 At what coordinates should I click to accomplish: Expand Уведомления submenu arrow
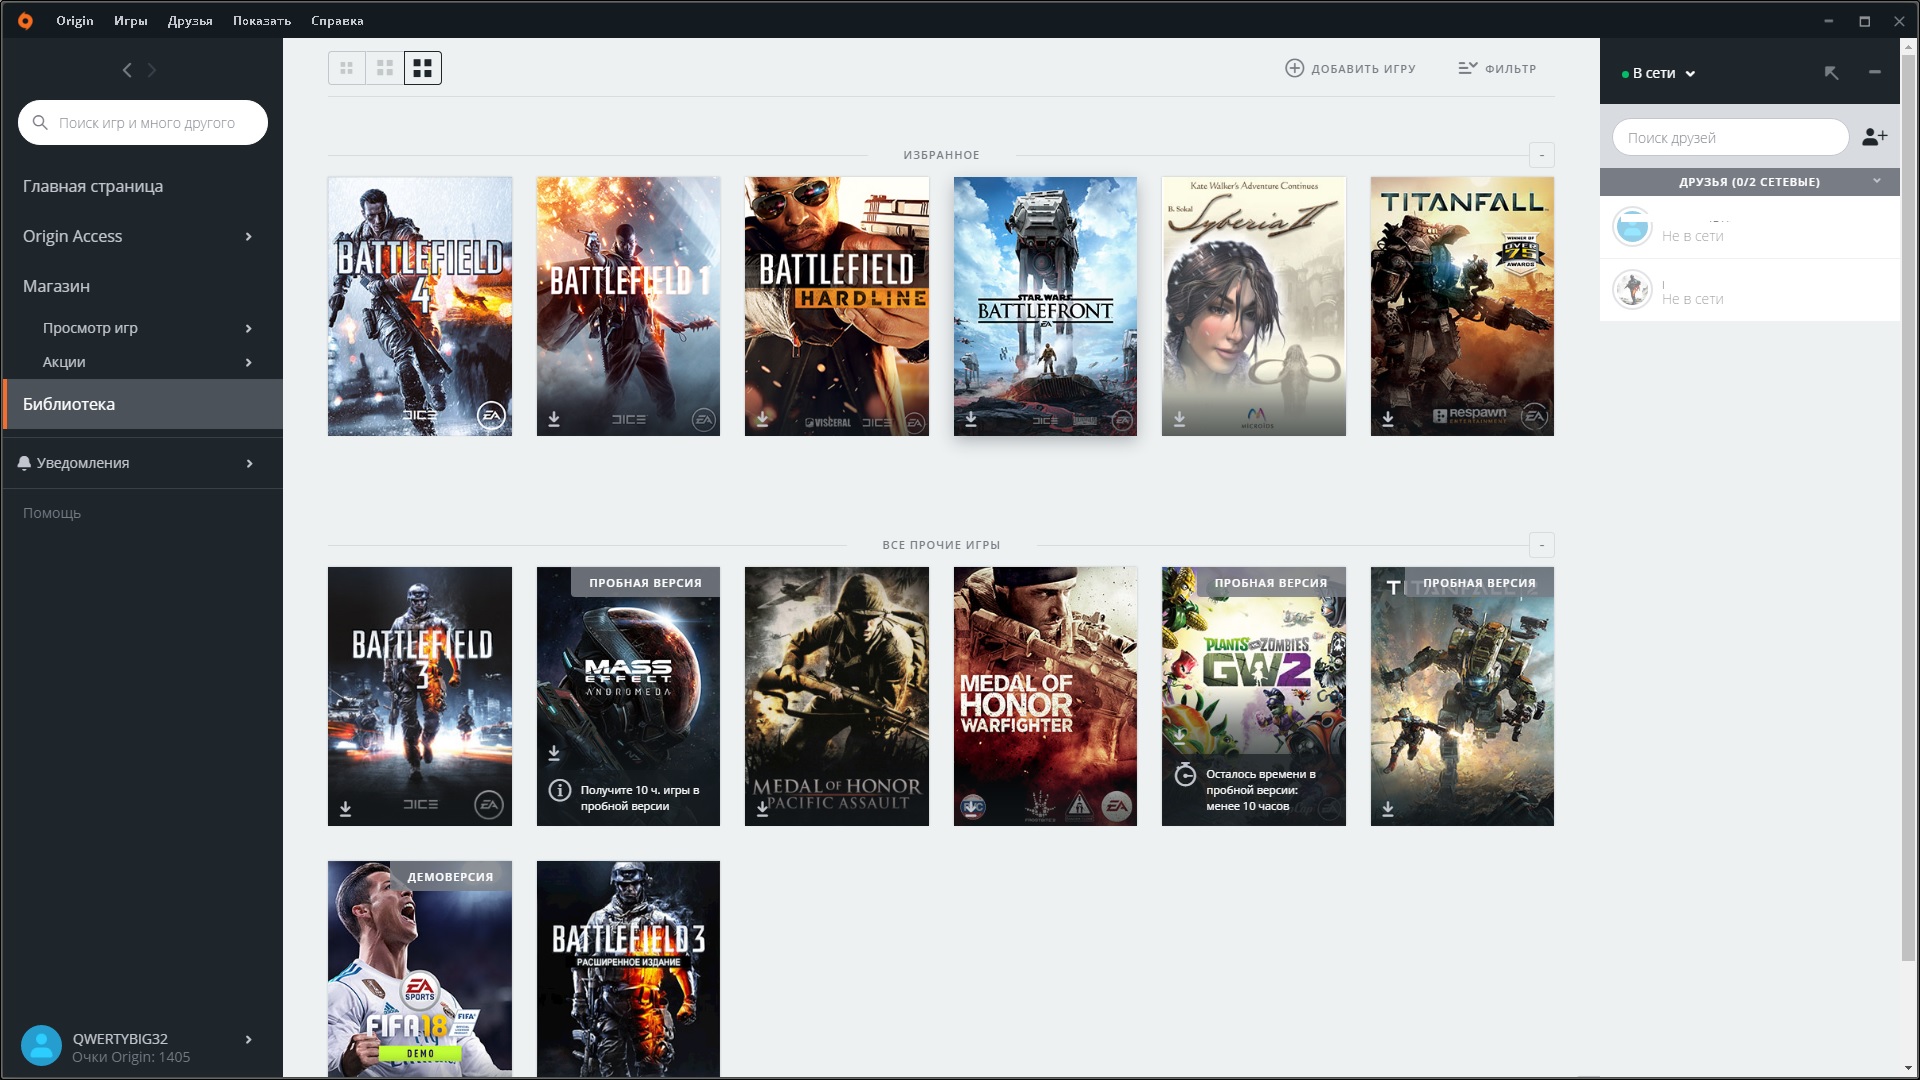click(x=248, y=463)
